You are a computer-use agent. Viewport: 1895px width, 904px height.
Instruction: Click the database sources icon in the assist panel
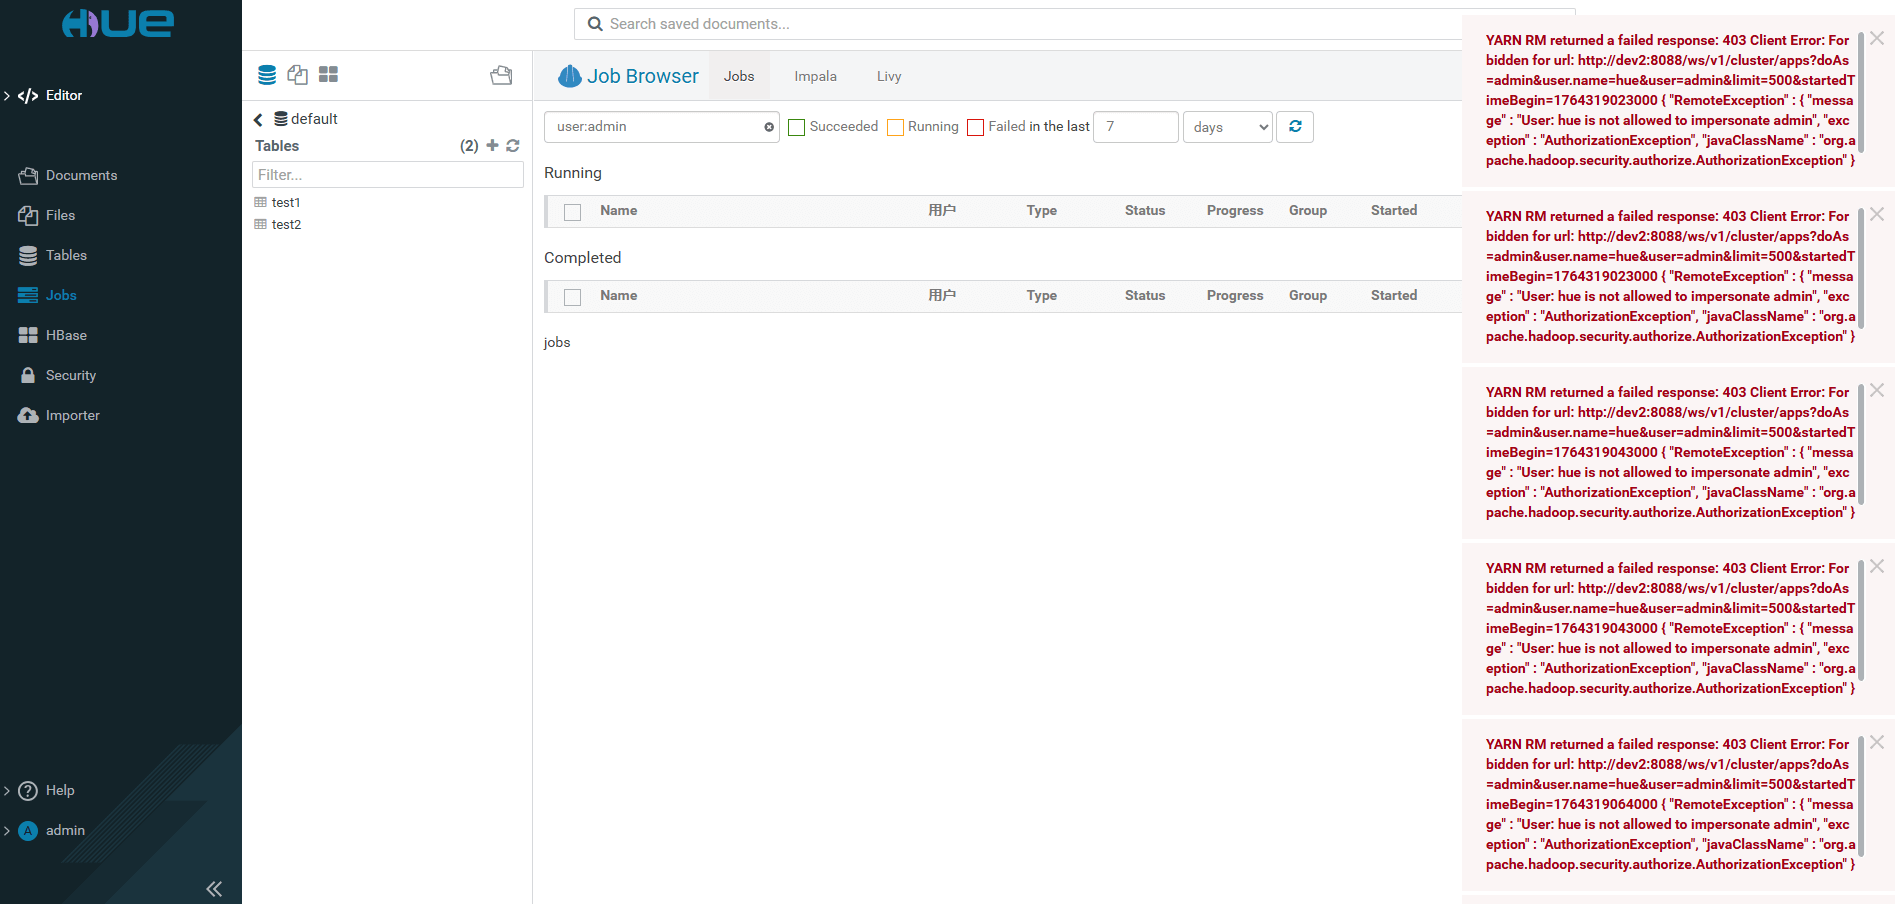[267, 75]
